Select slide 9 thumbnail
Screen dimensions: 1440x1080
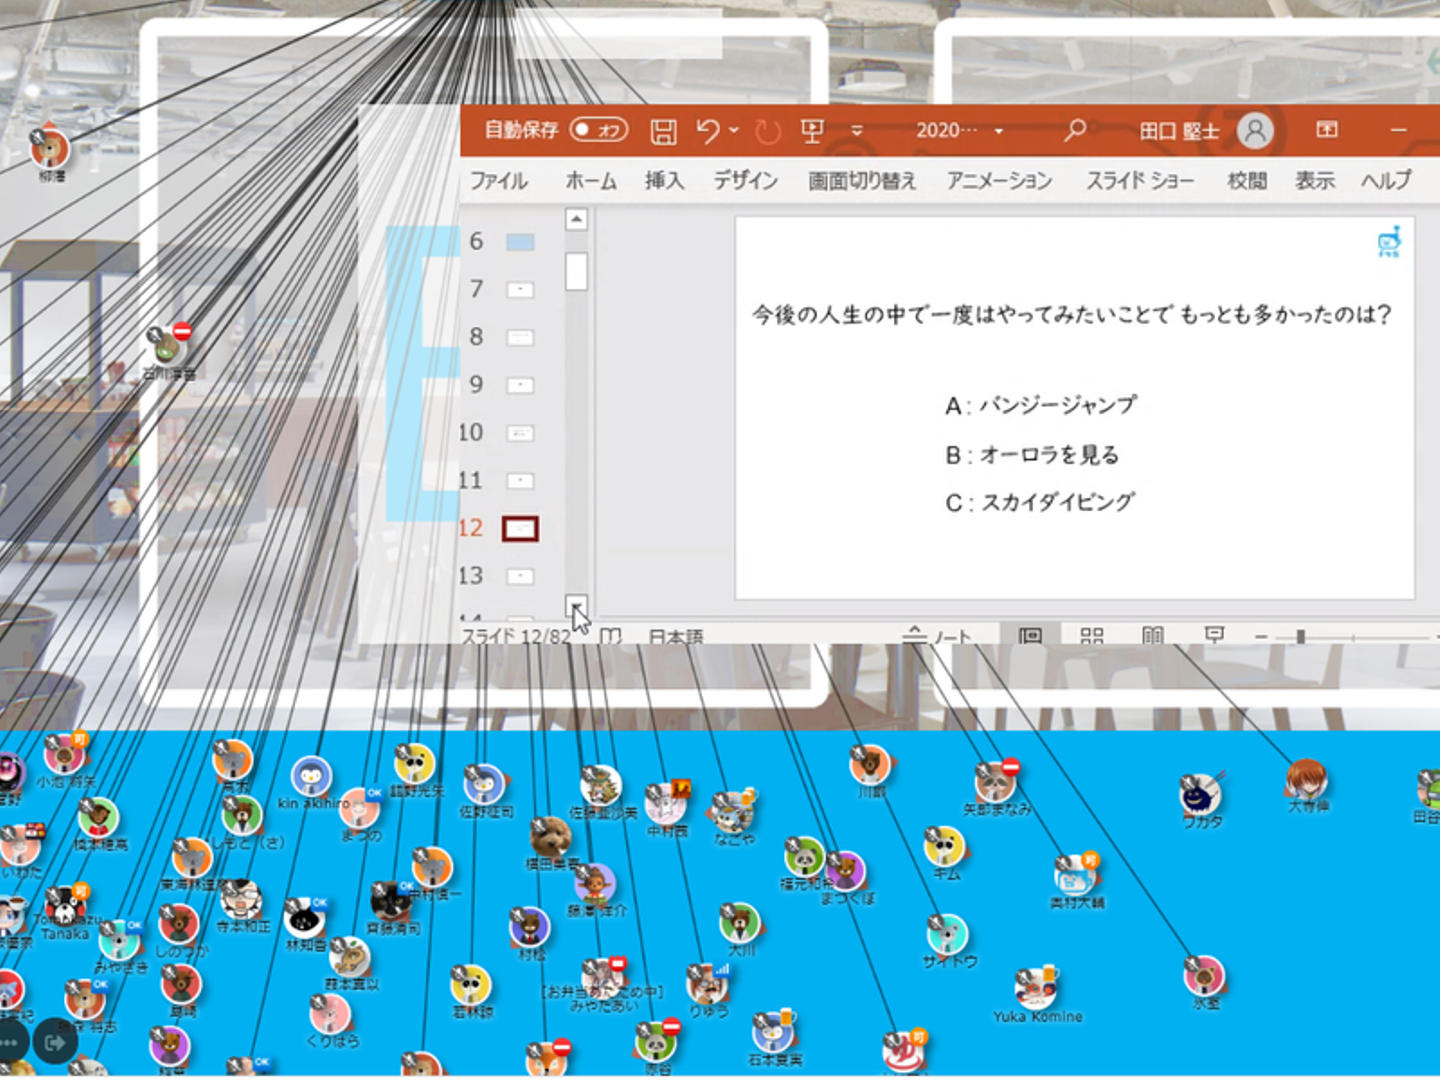(x=520, y=385)
